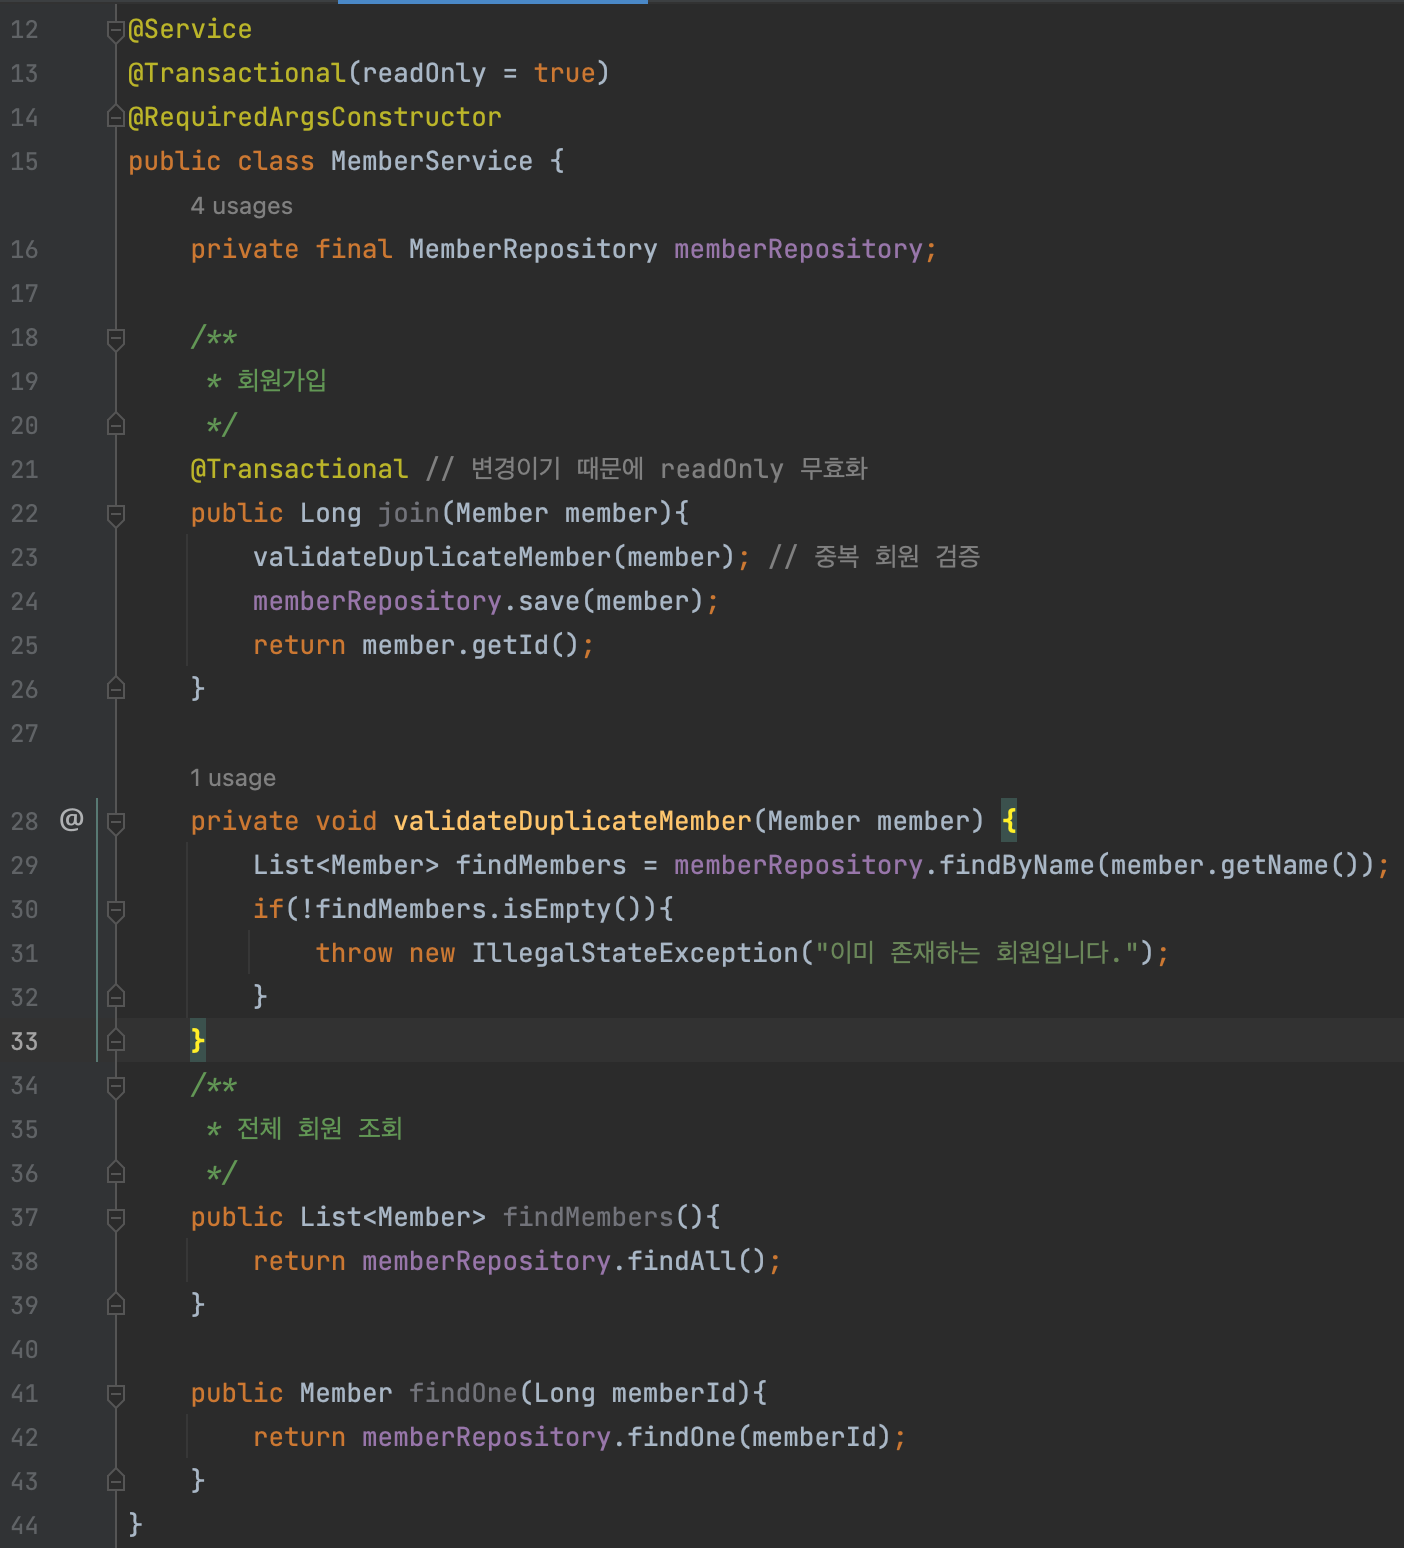This screenshot has width=1404, height=1548.
Task: Collapse Javadoc comment fold on line 34
Action: tap(116, 1086)
